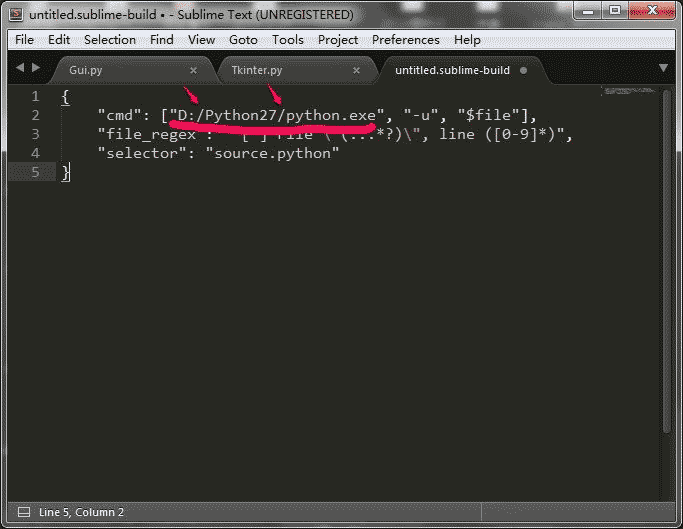Minimize the Sublime Text window
The width and height of the screenshot is (683, 529).
click(588, 11)
